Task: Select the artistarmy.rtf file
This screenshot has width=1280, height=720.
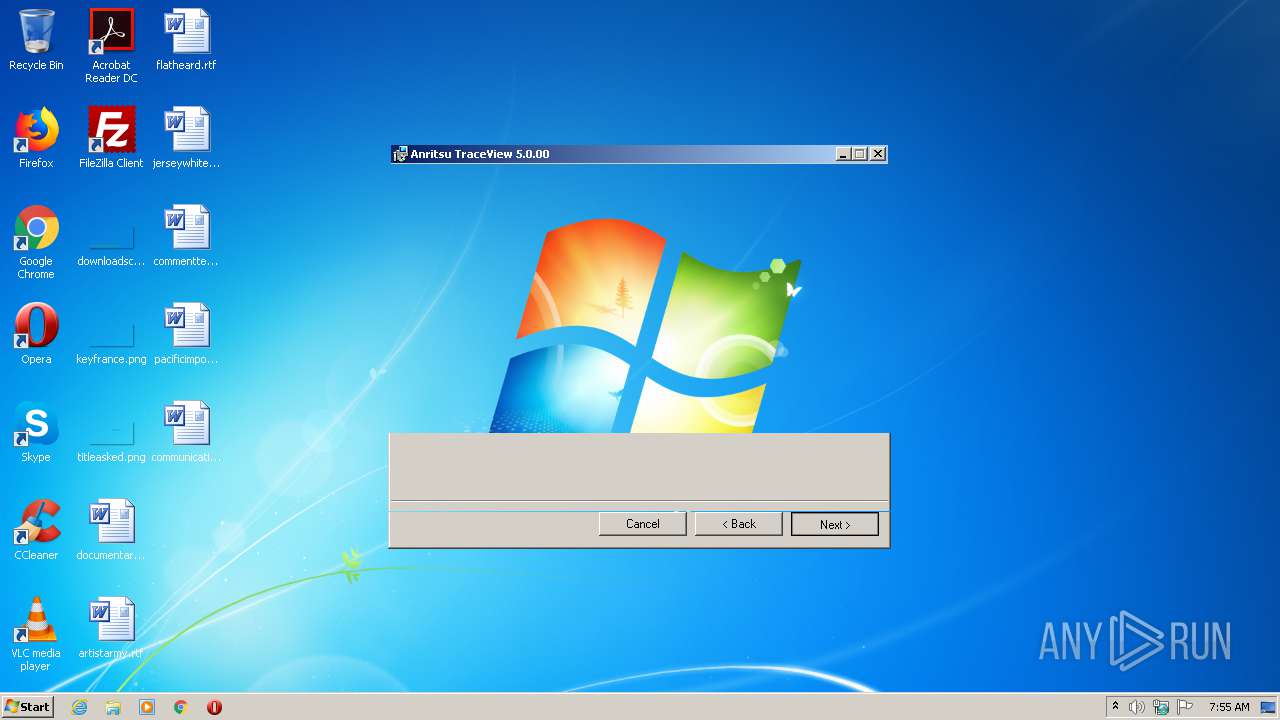Action: click(111, 628)
